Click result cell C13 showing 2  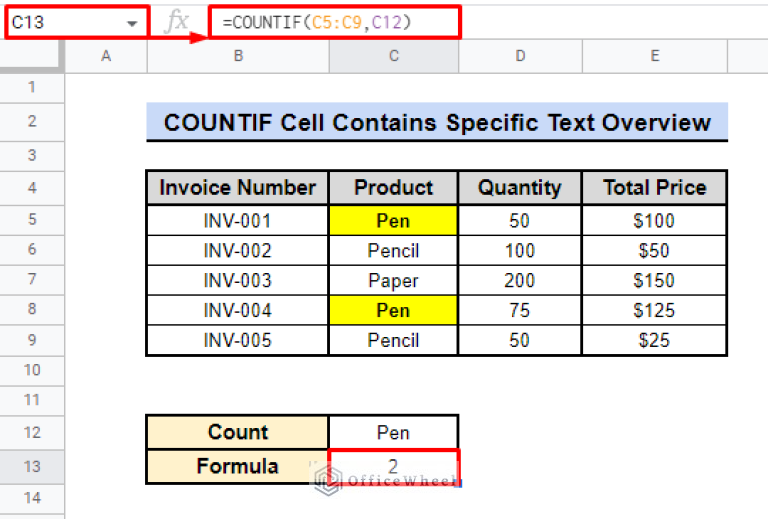click(x=393, y=466)
